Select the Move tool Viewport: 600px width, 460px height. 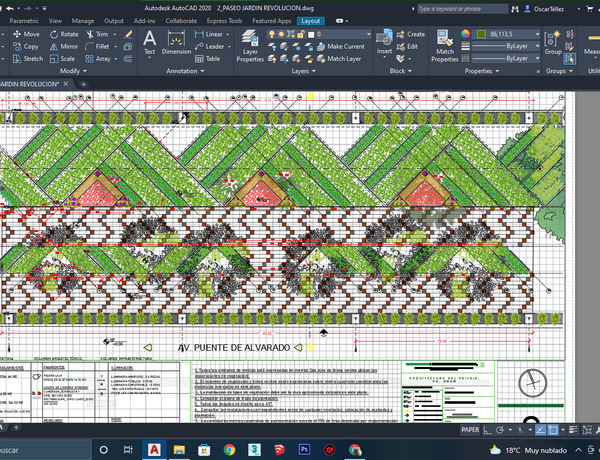coord(26,34)
